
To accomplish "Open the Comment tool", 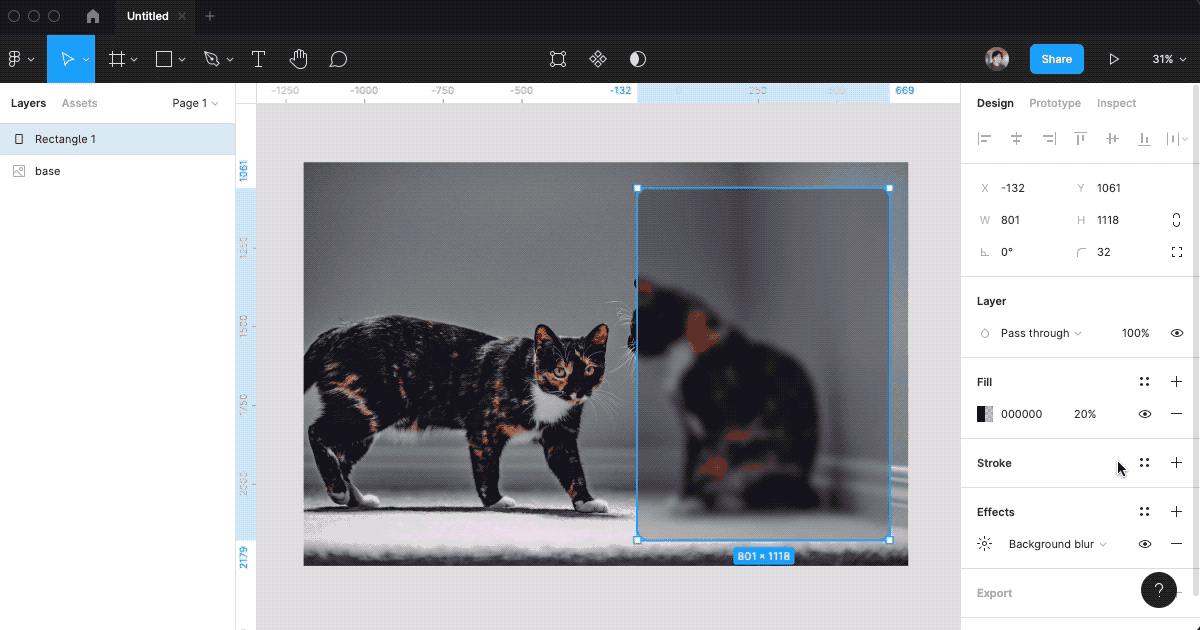I will tap(338, 59).
